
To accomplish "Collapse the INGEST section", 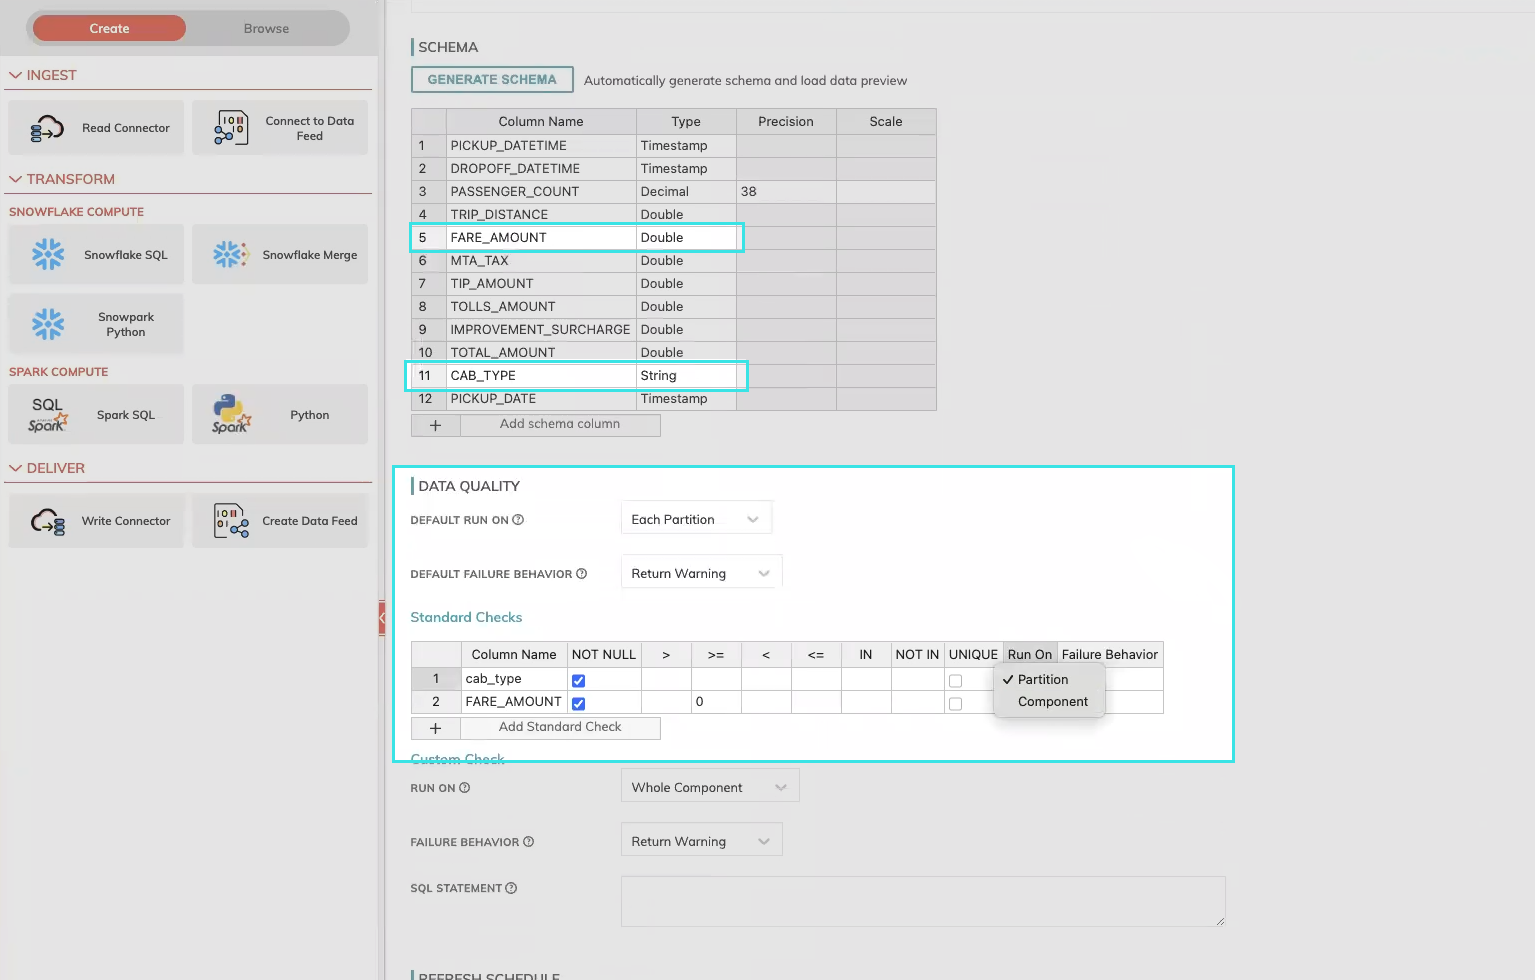I will pos(15,75).
